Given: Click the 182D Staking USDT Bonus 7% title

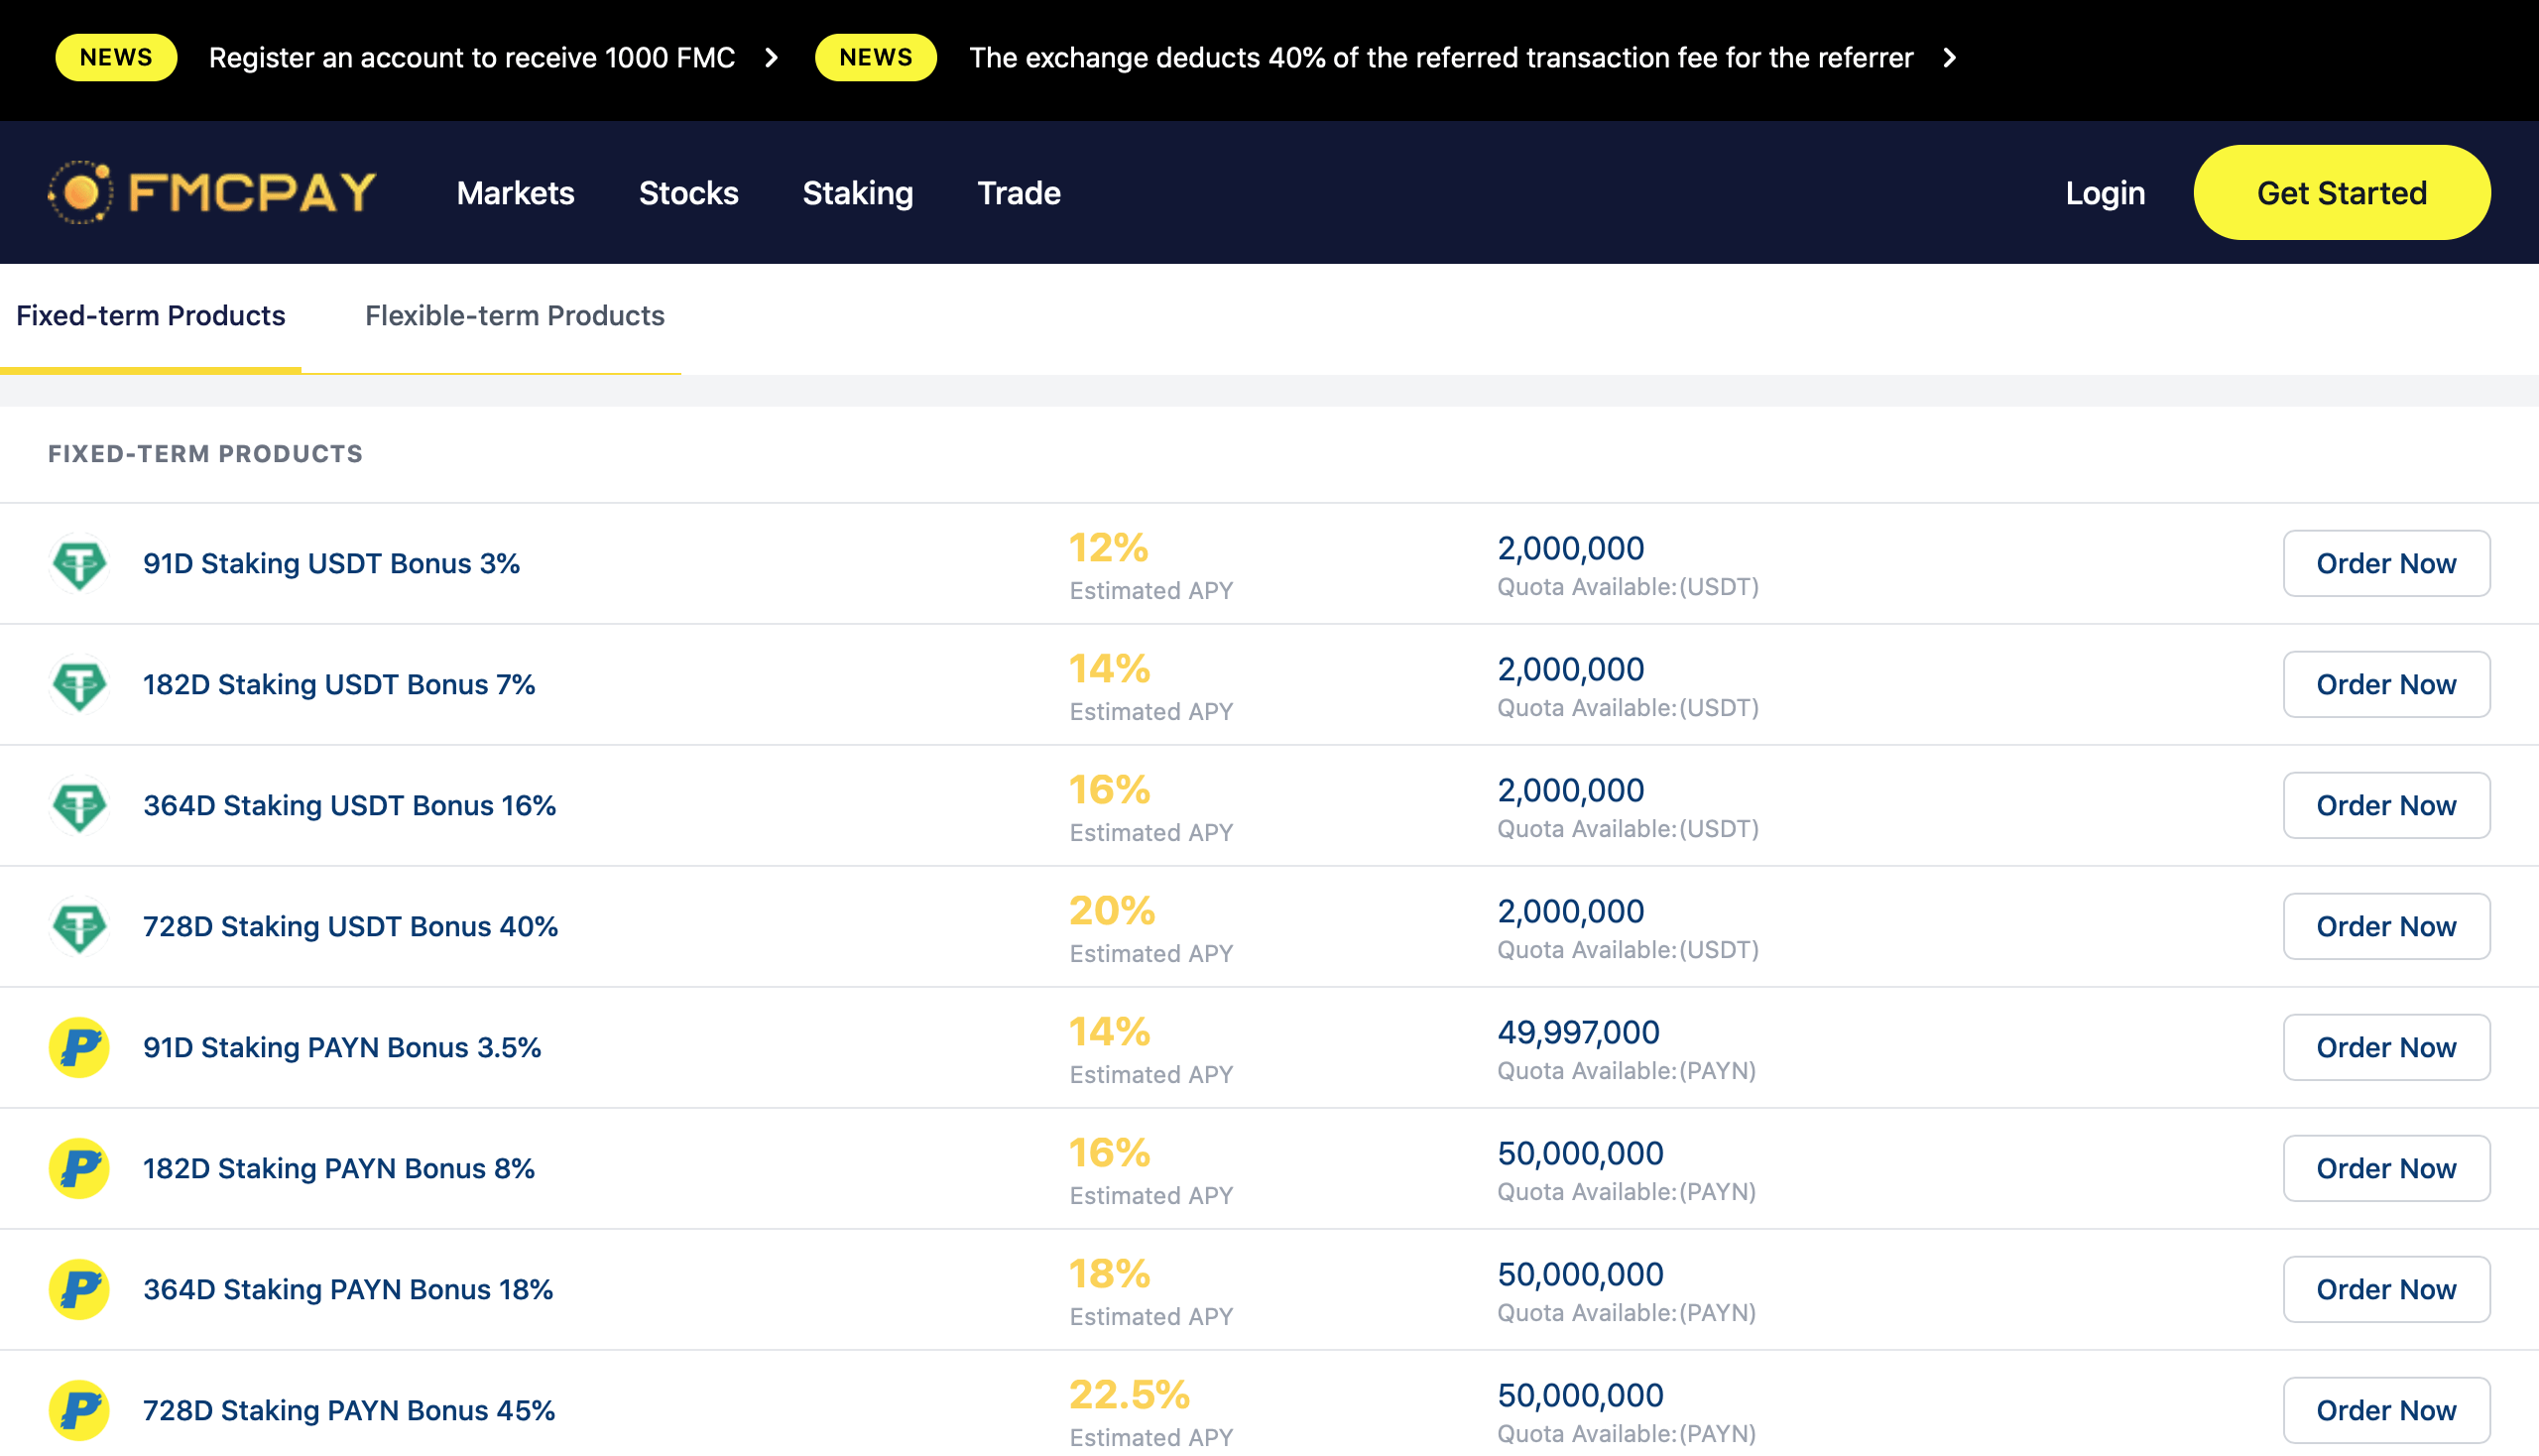Looking at the screenshot, I should tap(339, 684).
